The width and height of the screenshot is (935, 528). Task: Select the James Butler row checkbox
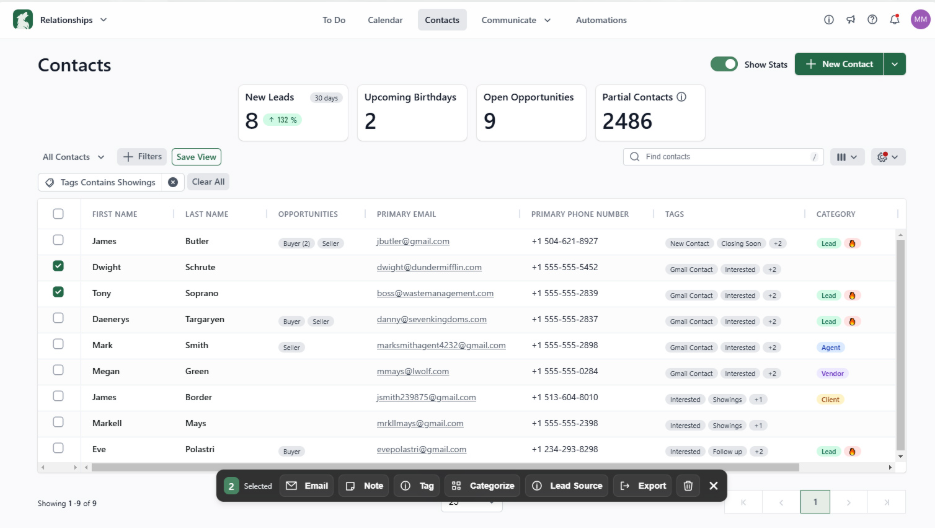coord(58,240)
